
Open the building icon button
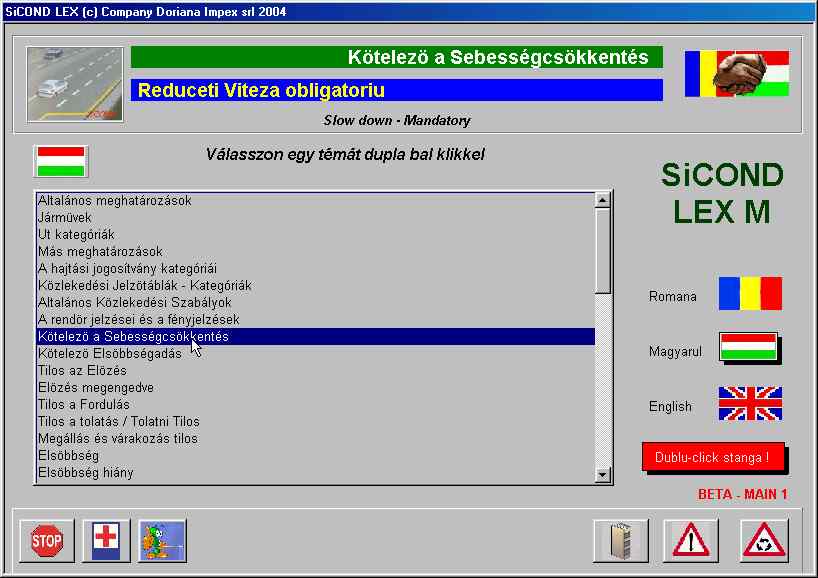[x=621, y=541]
